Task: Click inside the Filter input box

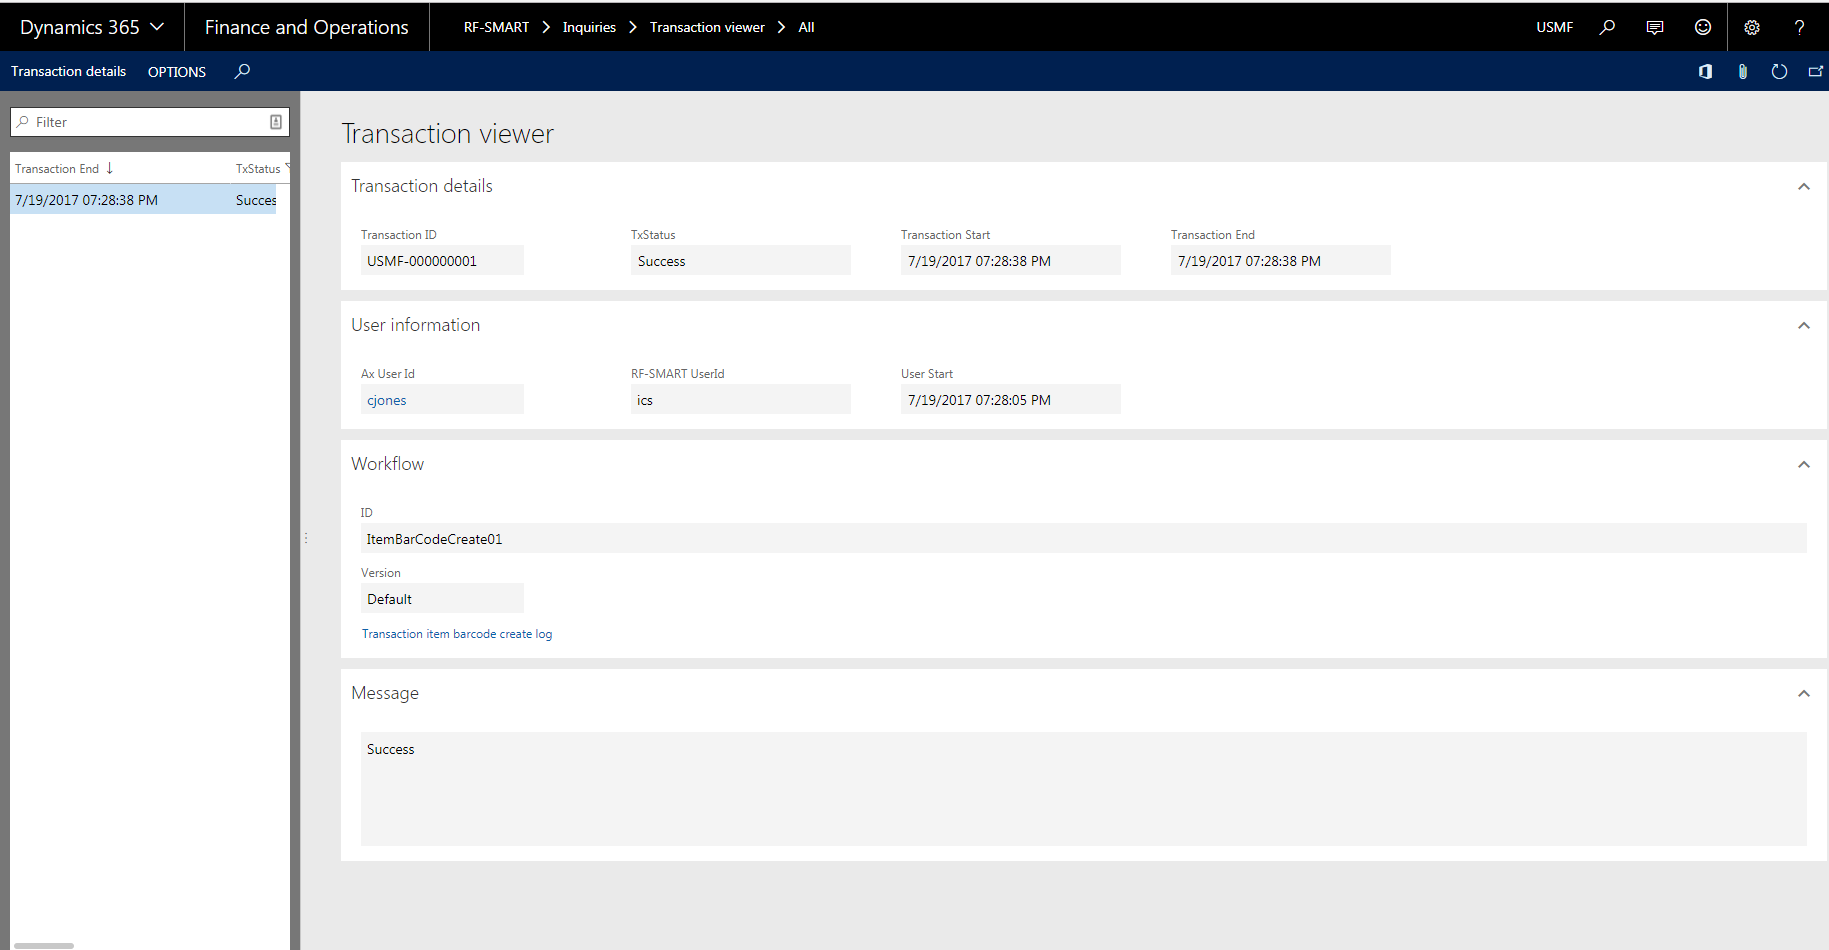Action: click(150, 122)
